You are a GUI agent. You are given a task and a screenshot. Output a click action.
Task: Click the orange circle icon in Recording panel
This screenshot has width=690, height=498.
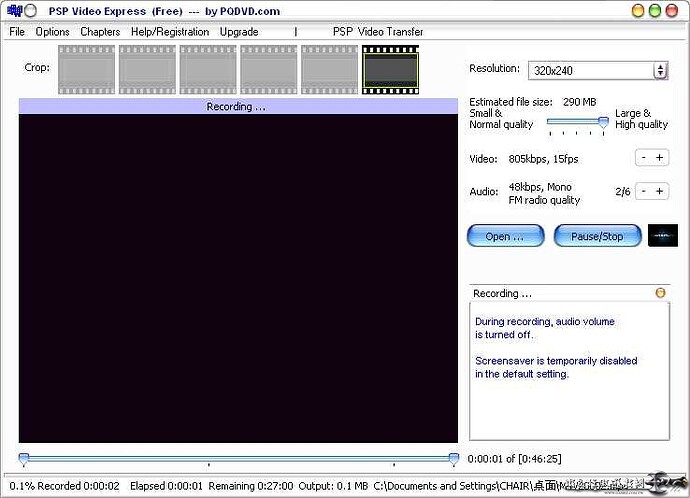coord(660,293)
